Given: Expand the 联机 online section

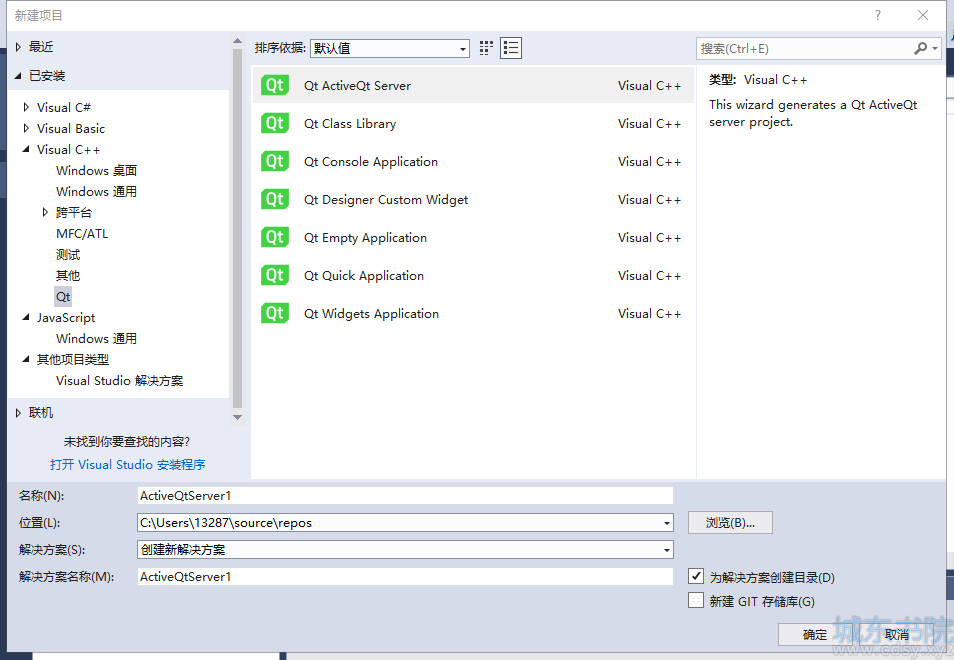Looking at the screenshot, I should 18,413.
